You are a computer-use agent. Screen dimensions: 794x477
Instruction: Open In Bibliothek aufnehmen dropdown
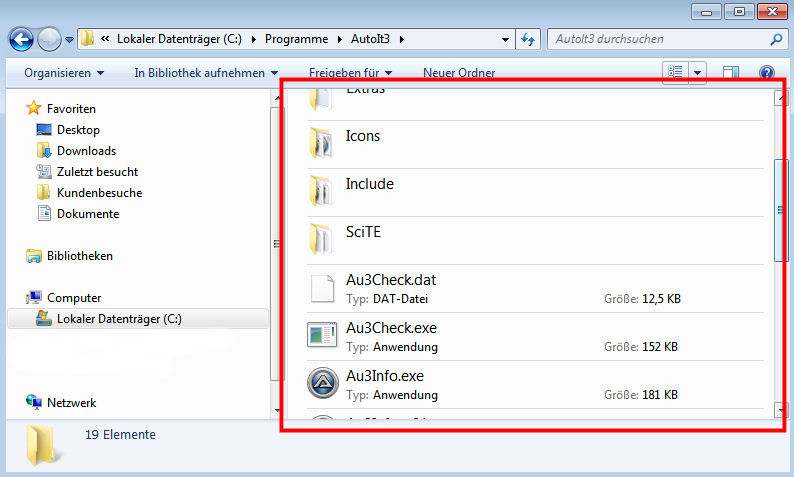coord(206,73)
